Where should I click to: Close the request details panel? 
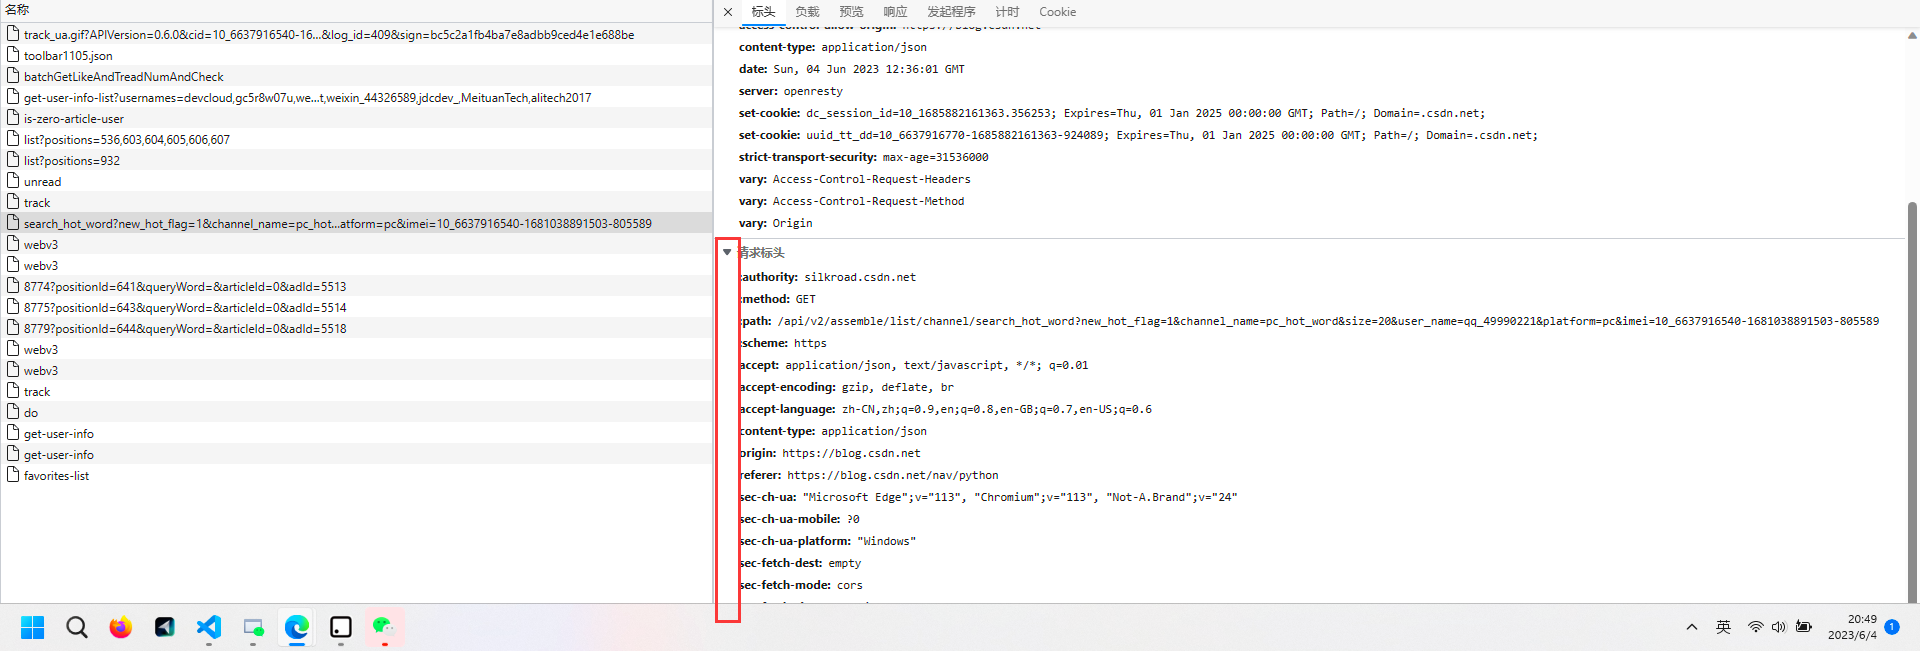click(728, 12)
